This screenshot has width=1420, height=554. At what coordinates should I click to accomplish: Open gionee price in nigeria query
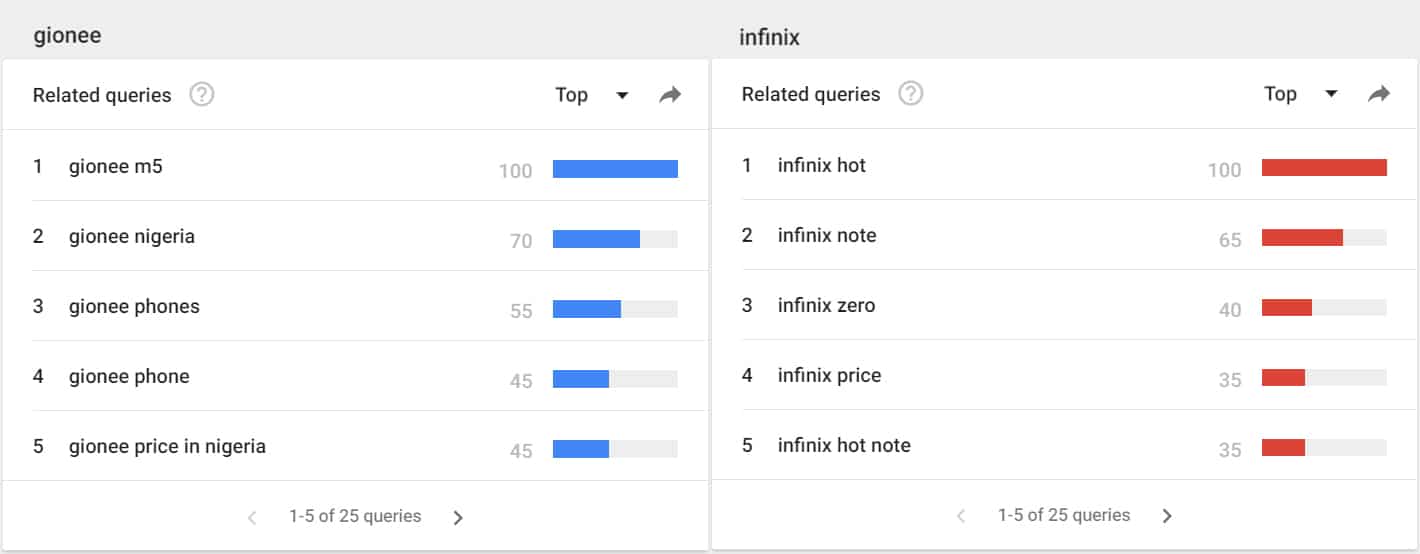click(x=167, y=446)
